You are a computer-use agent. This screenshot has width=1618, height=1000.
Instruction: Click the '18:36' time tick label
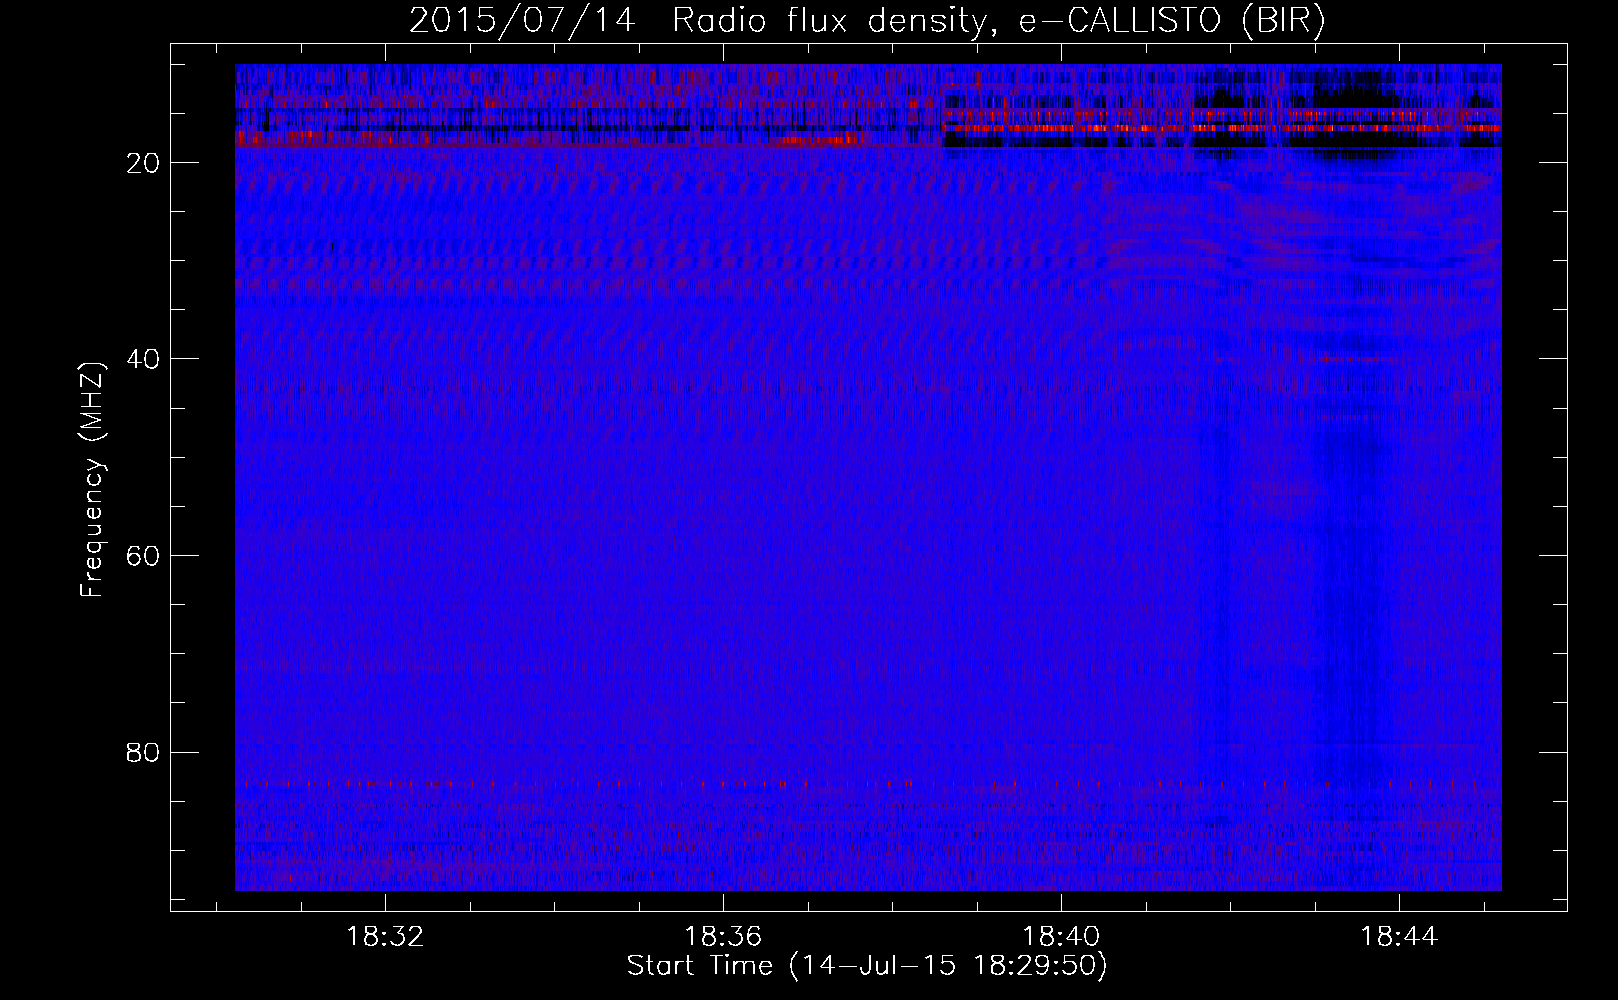pyautogui.click(x=723, y=936)
